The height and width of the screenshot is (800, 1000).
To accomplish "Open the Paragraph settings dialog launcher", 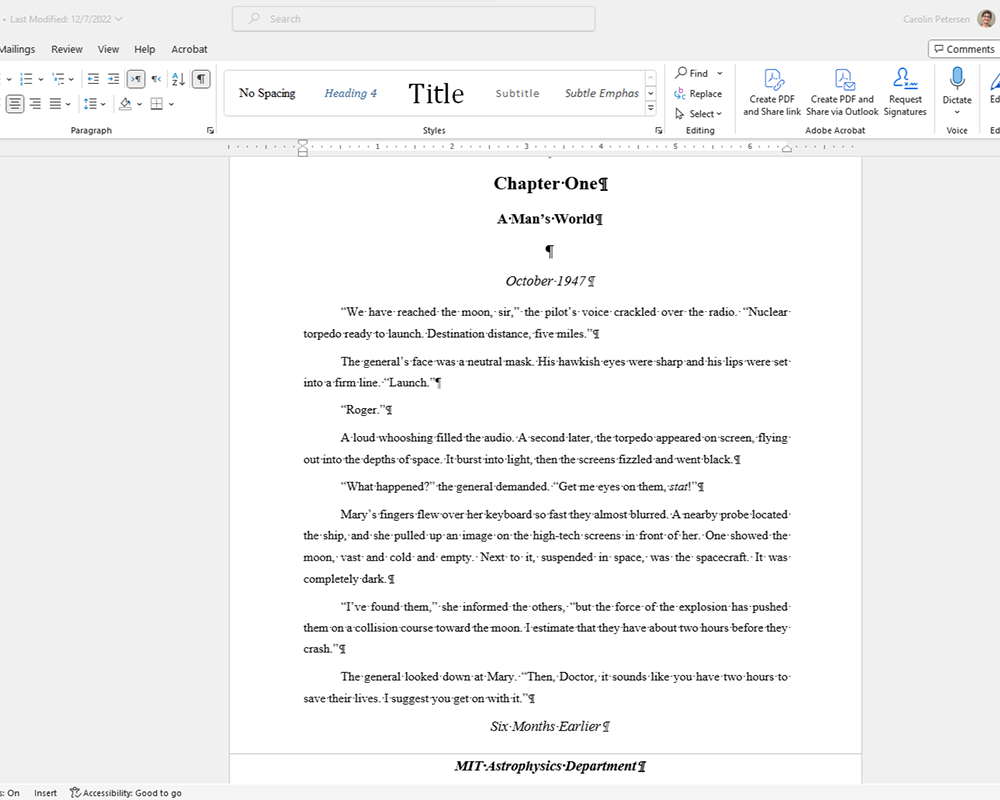I will tap(210, 130).
